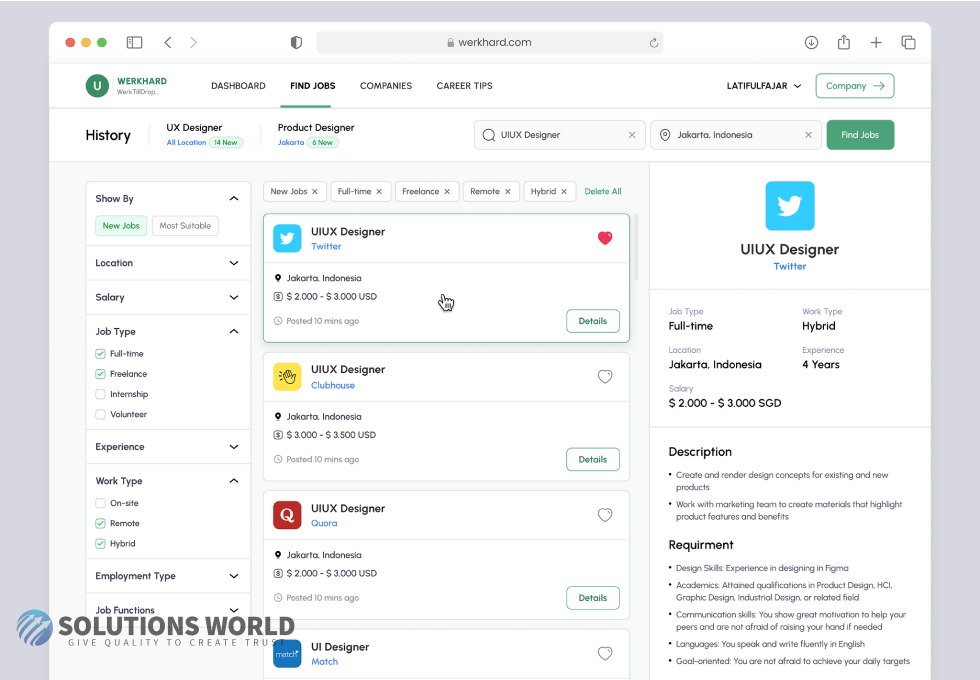The height and width of the screenshot is (680, 980).
Task: Remove the Full-time filter chip
Action: tap(379, 192)
